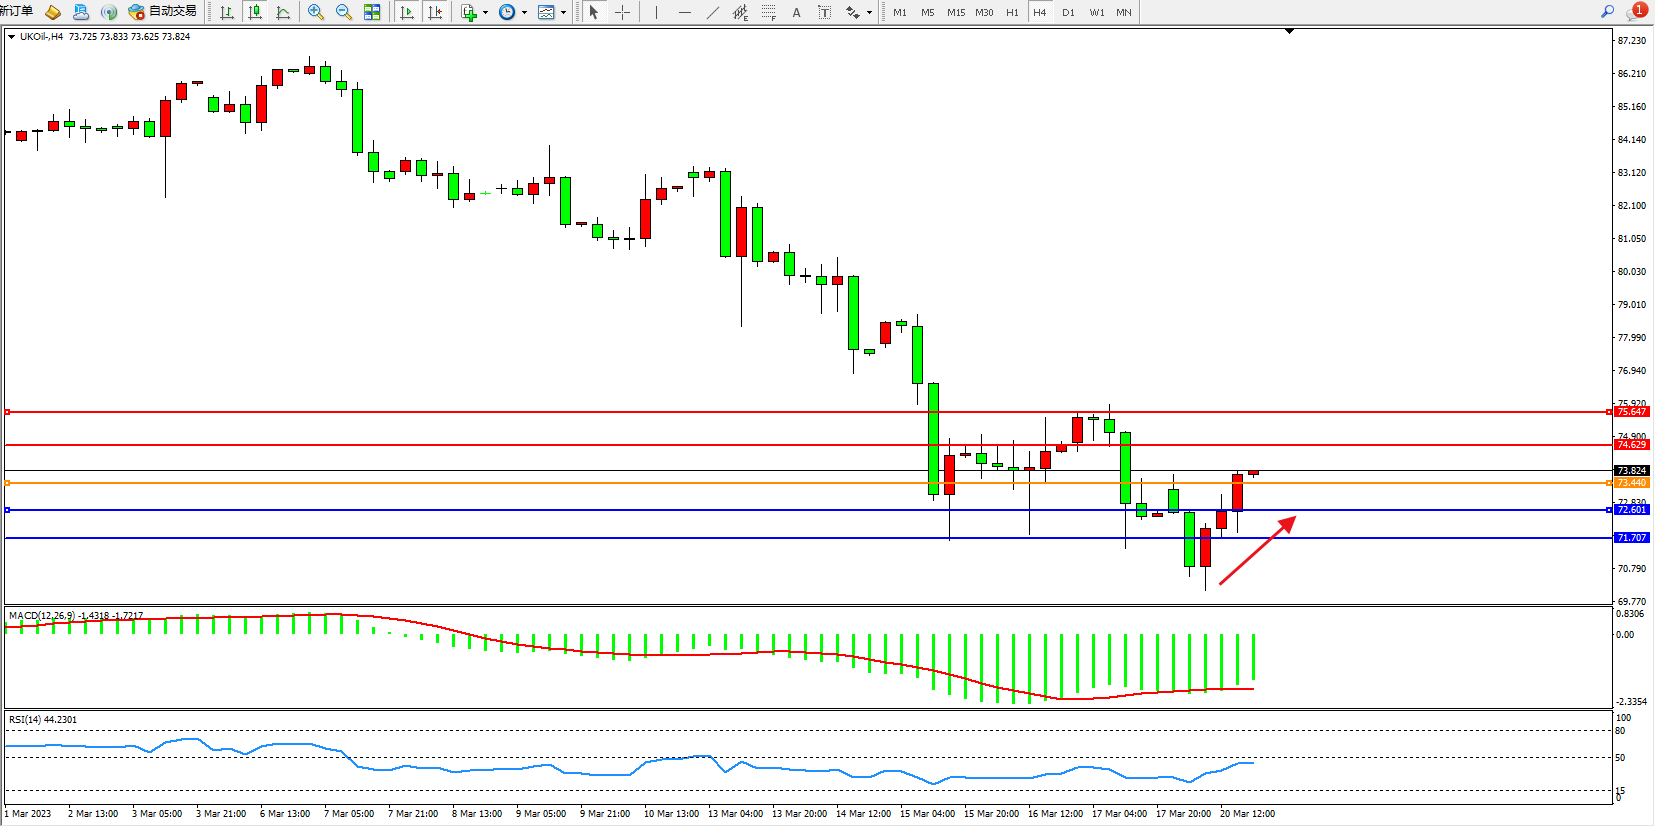
Task: Toggle auto scroll chart button
Action: (x=407, y=12)
